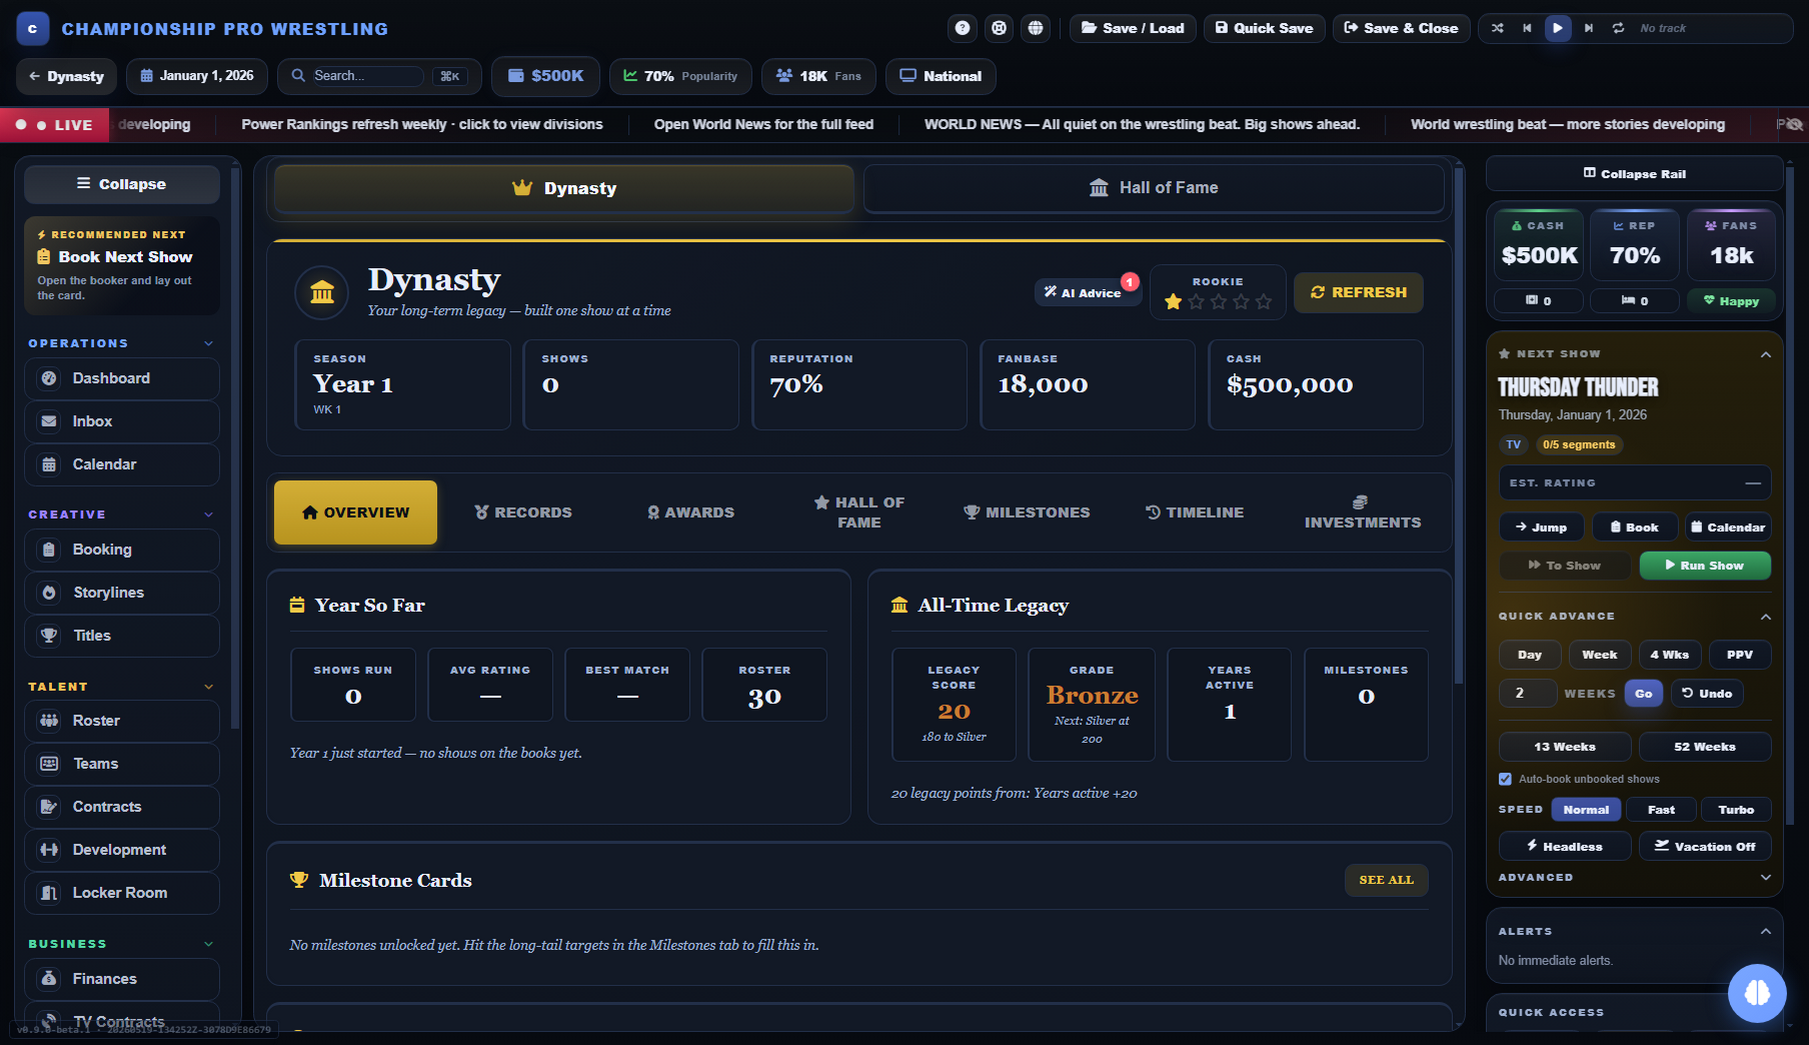Open the Milestones tab
This screenshot has height=1045, width=1809.
[x=1026, y=512]
